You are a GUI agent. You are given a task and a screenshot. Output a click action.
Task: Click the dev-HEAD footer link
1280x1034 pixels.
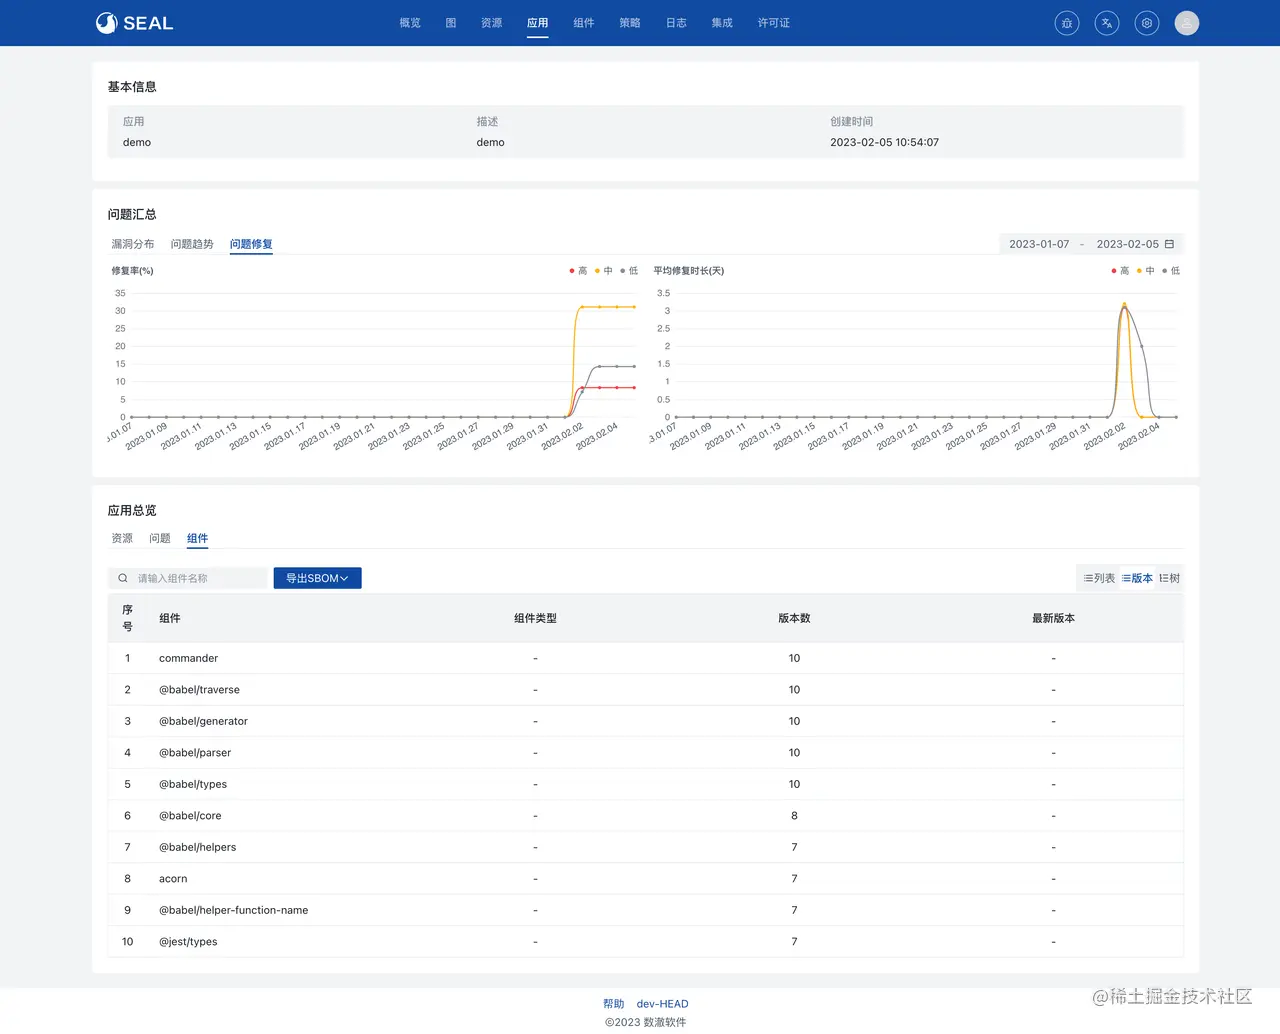click(x=663, y=1004)
